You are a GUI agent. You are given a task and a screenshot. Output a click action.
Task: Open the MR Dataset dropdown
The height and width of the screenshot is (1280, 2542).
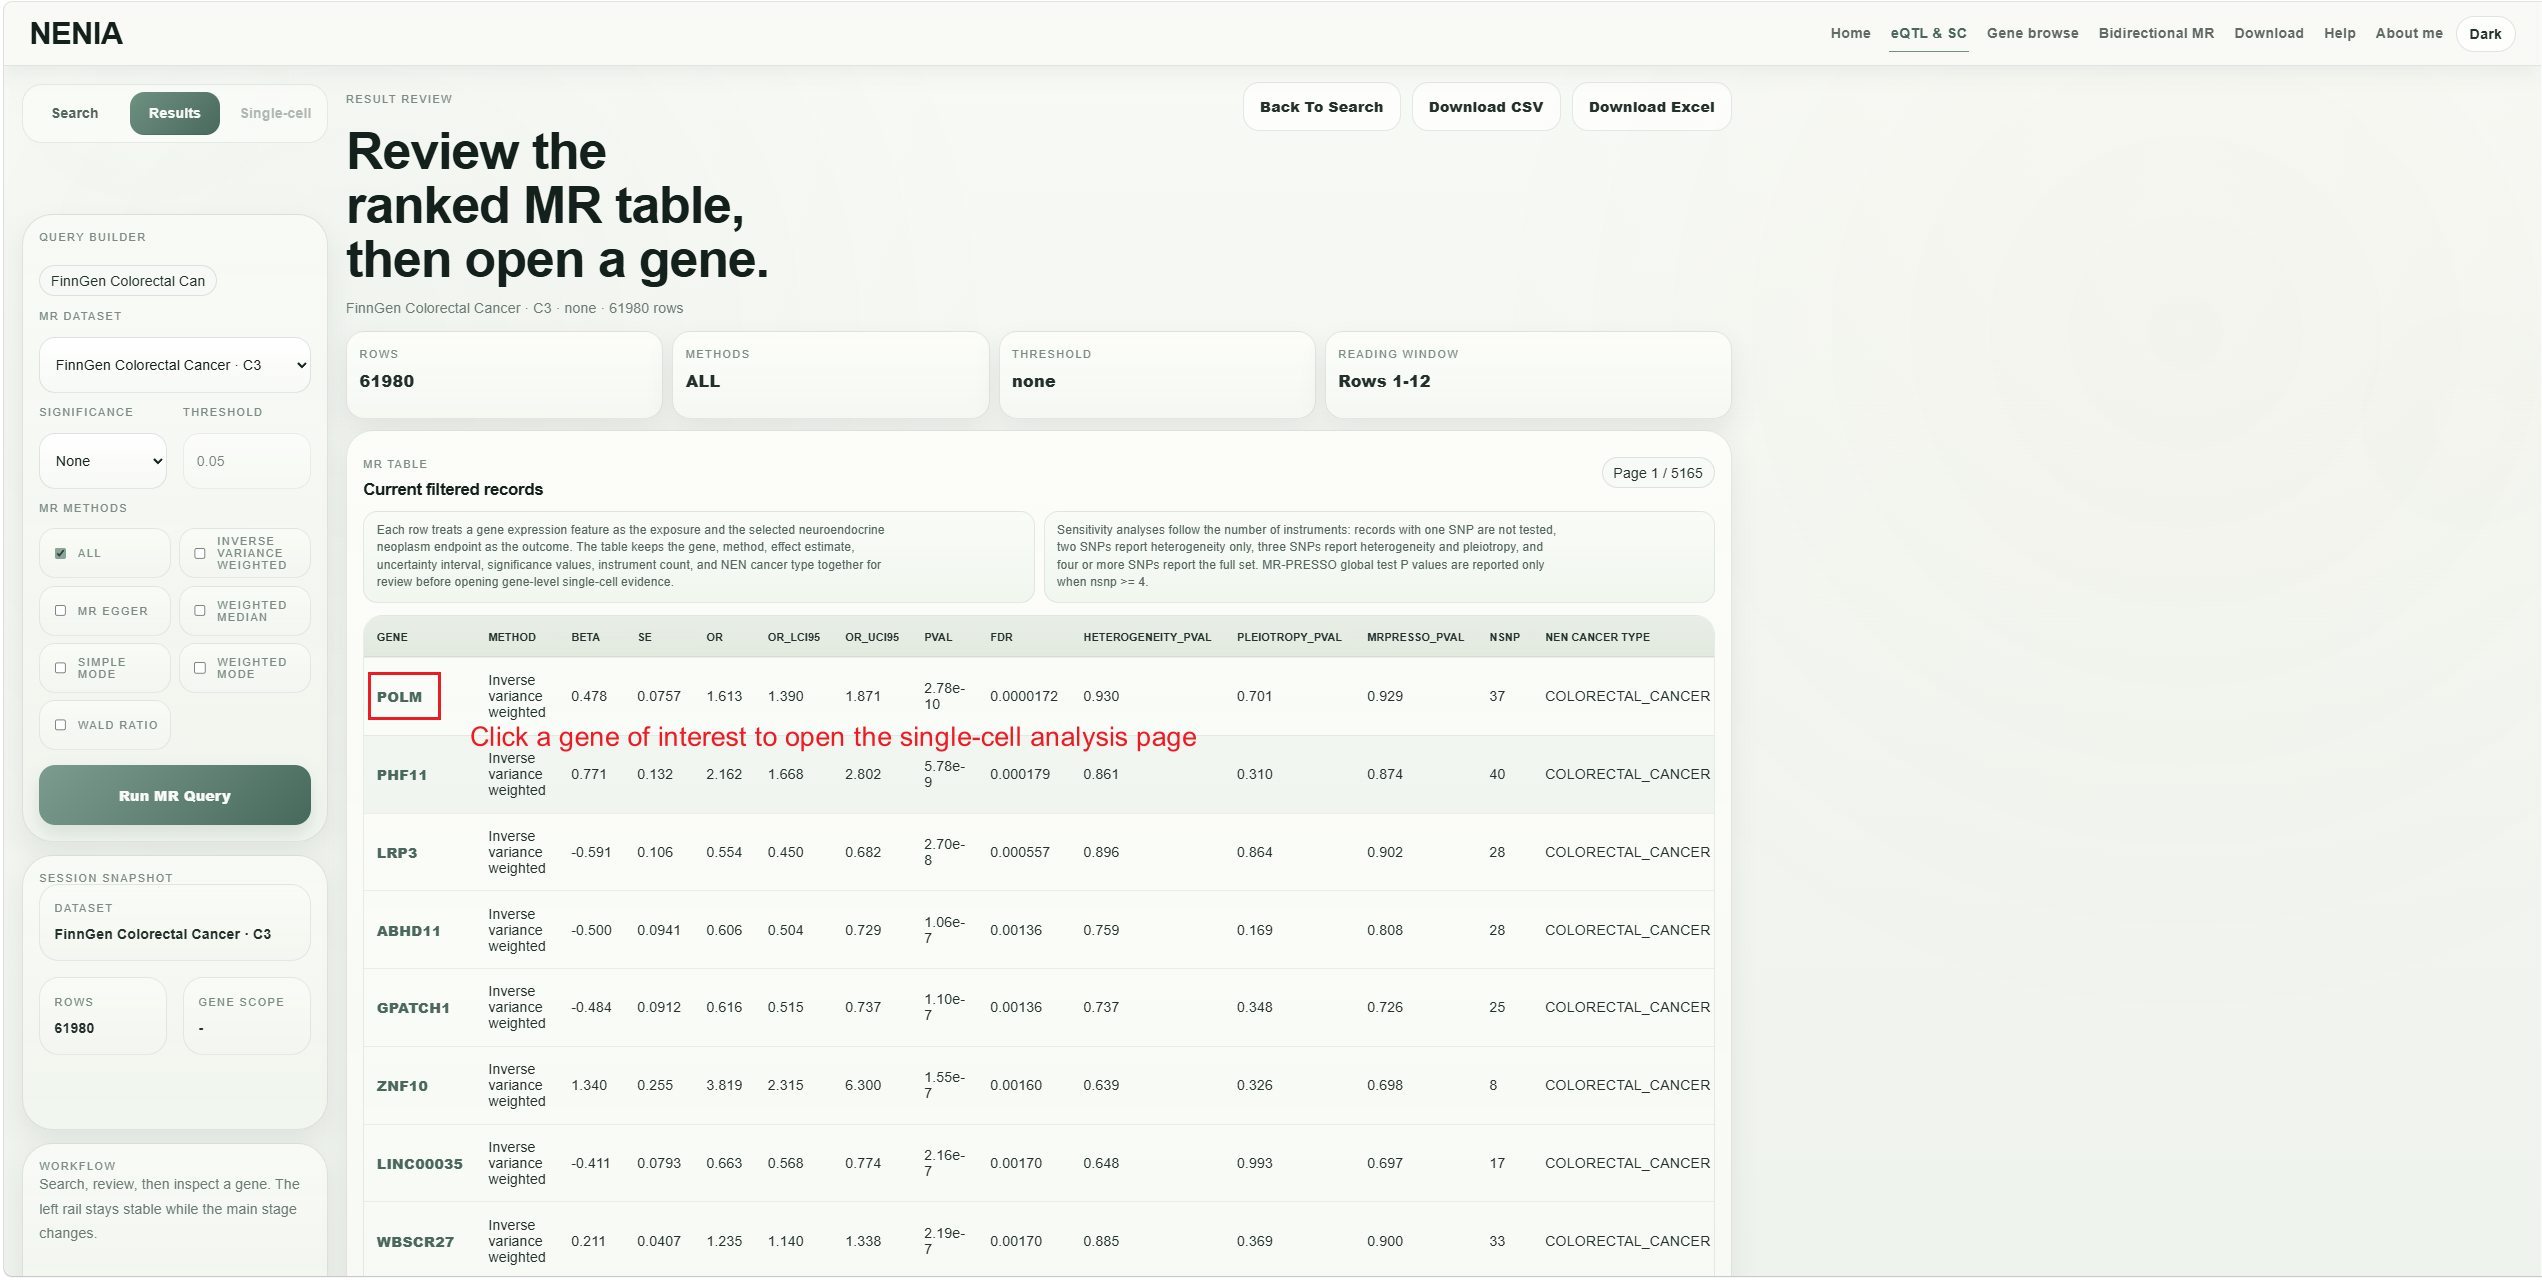175,365
